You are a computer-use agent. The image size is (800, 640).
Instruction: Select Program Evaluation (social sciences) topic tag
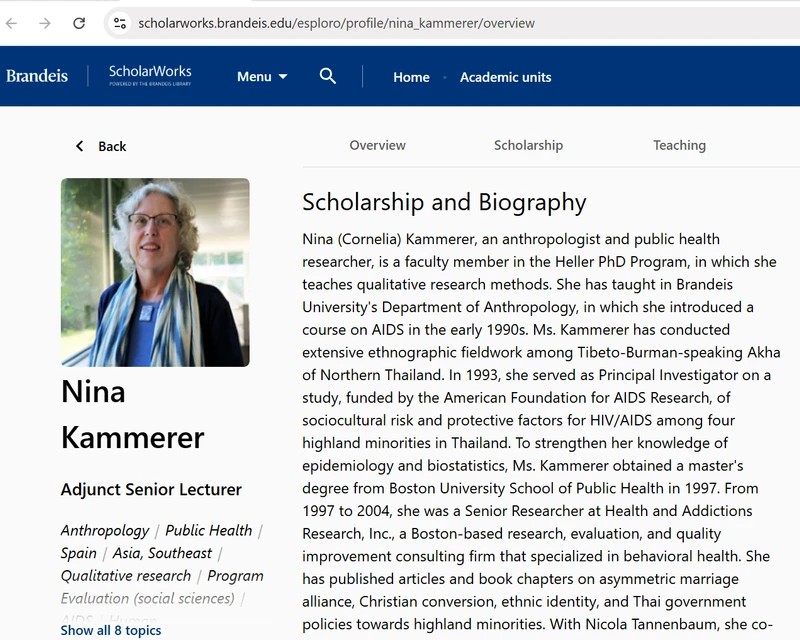(162, 587)
